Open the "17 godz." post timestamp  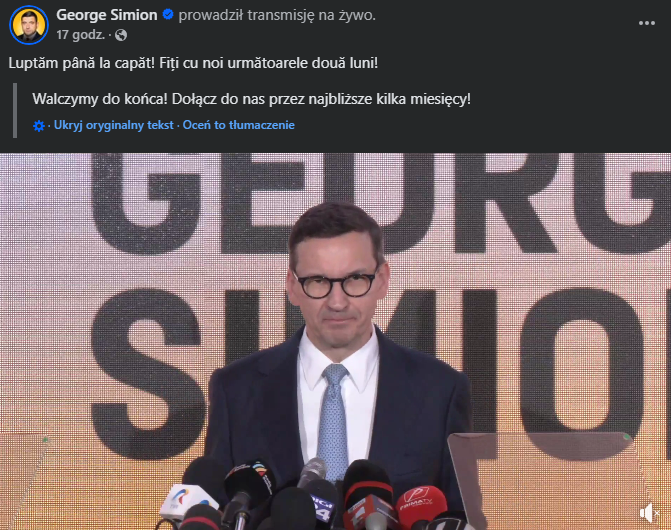pos(80,35)
